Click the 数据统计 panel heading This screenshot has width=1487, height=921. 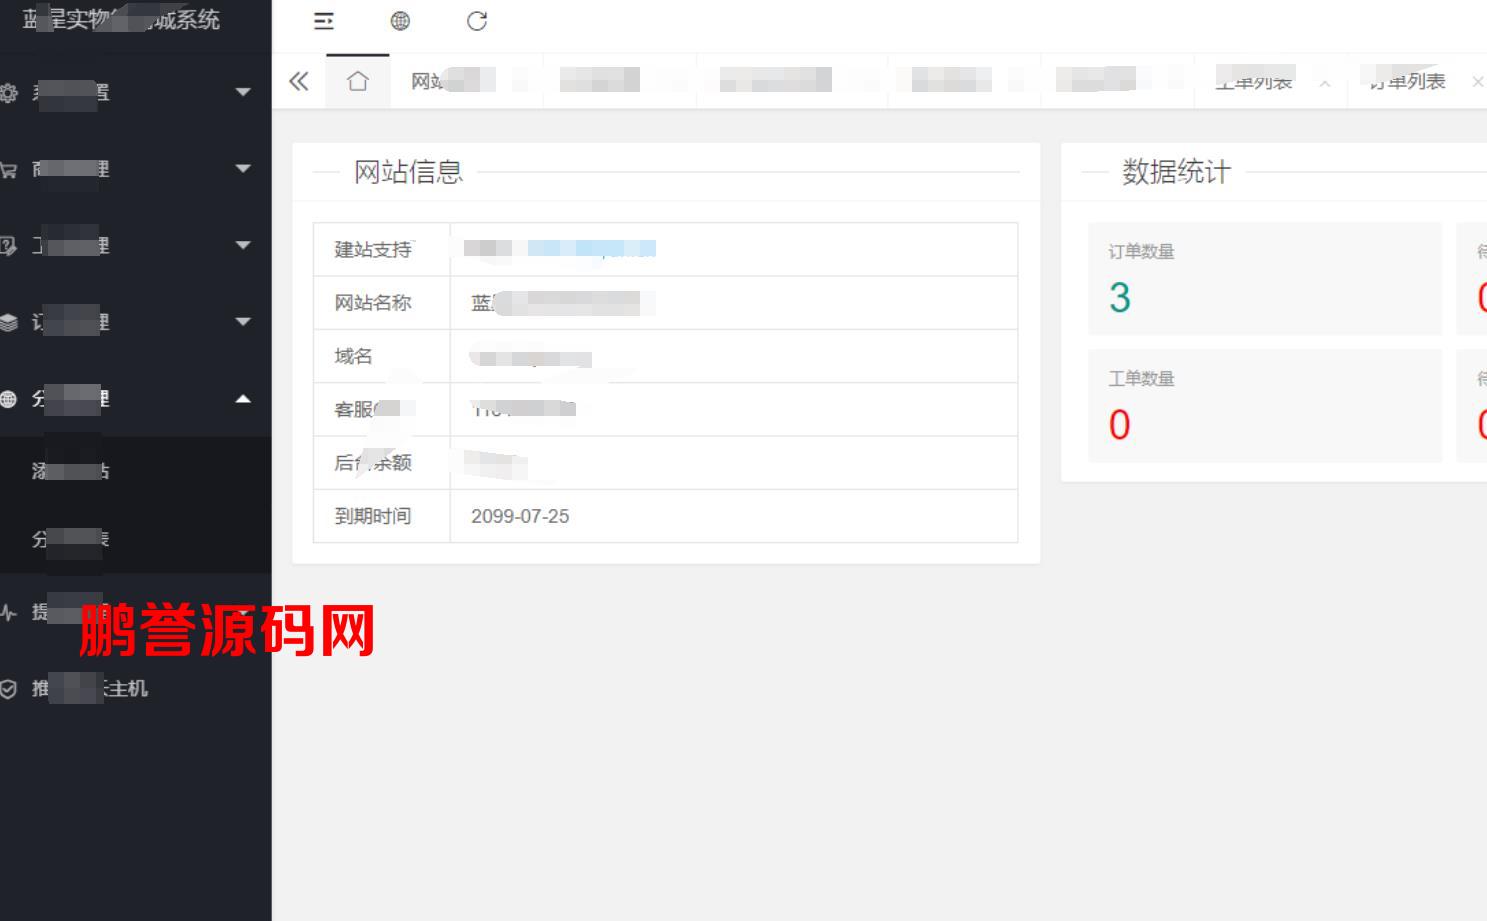[1176, 172]
